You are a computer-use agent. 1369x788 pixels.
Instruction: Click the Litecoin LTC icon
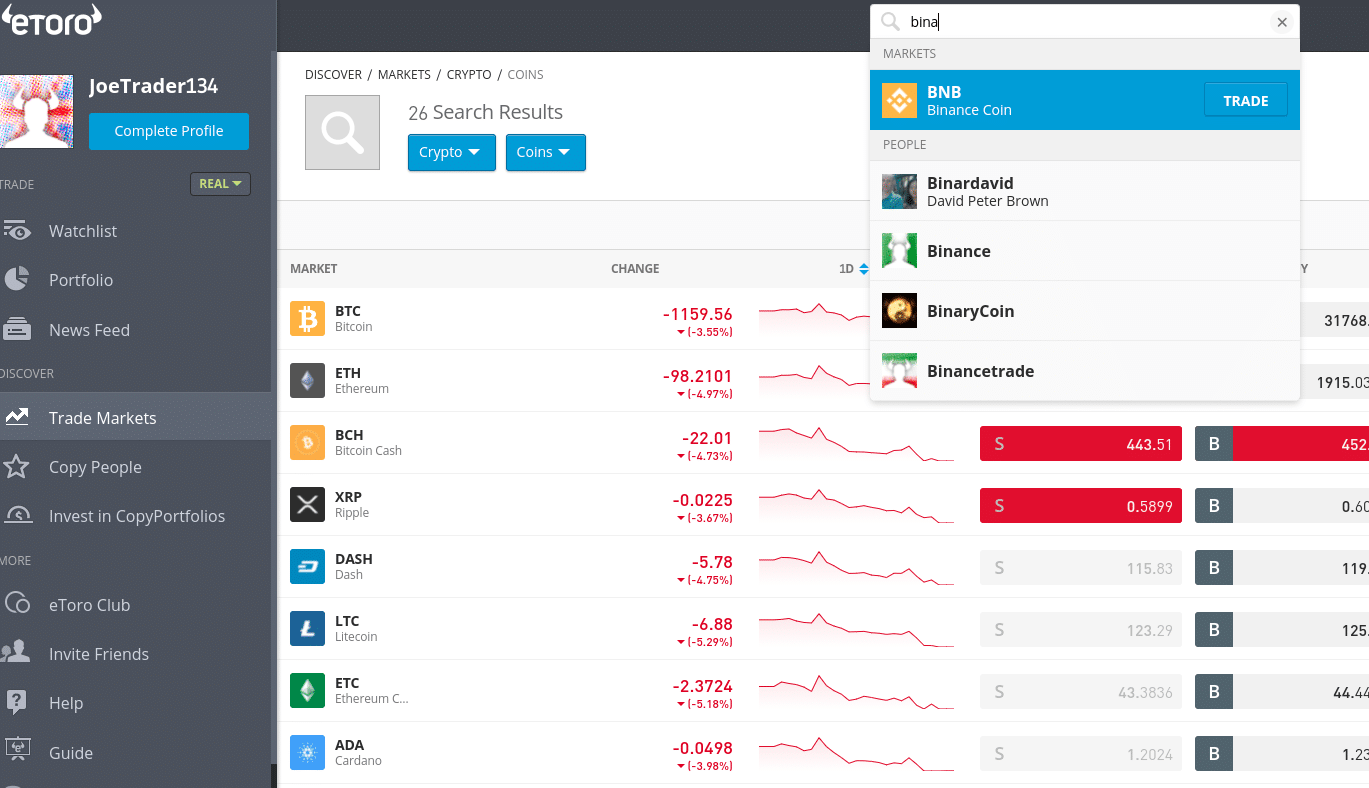click(307, 629)
